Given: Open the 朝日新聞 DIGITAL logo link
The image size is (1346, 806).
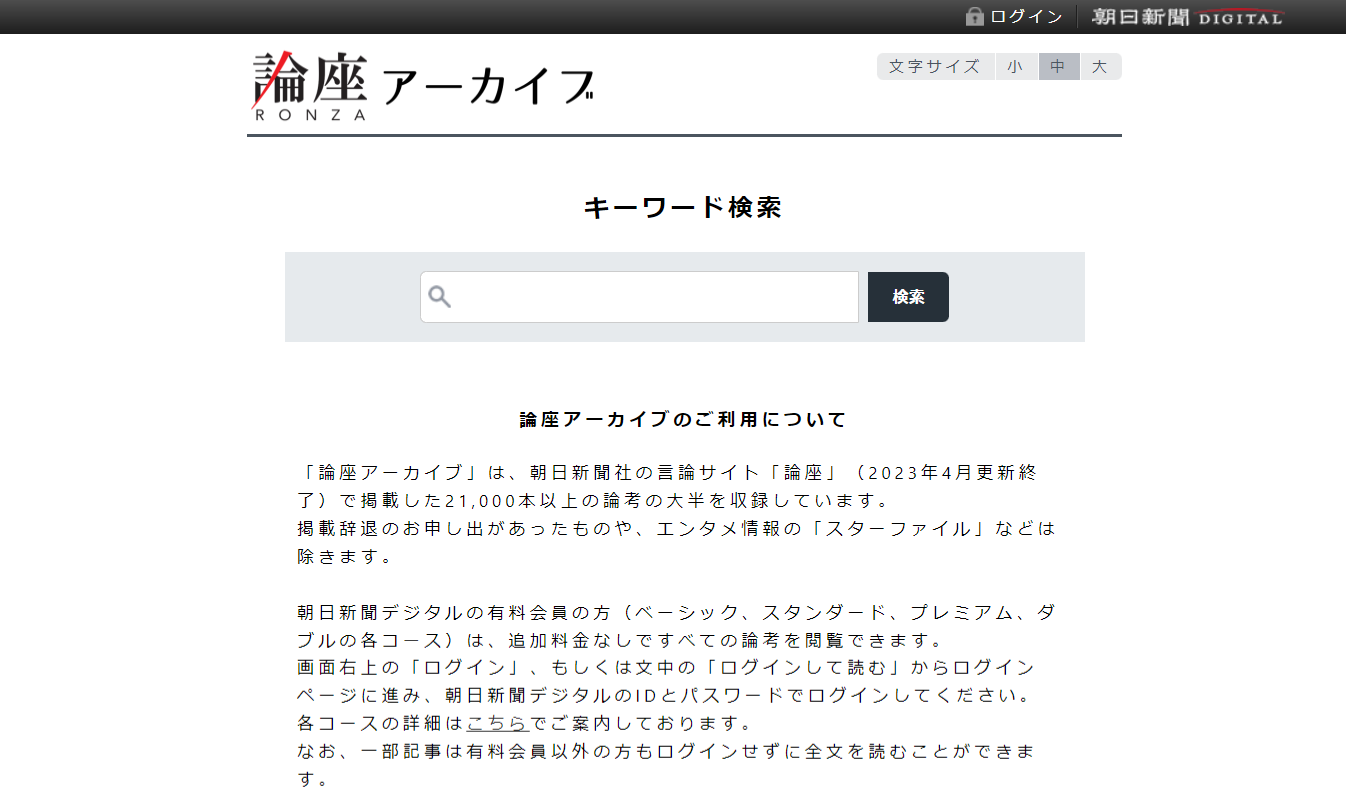Looking at the screenshot, I should pos(1187,17).
